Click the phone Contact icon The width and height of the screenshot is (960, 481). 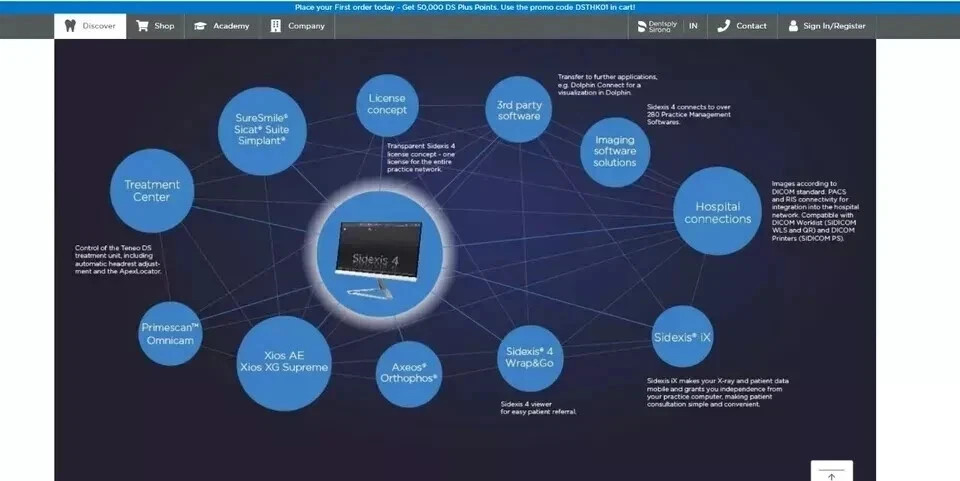click(x=724, y=26)
